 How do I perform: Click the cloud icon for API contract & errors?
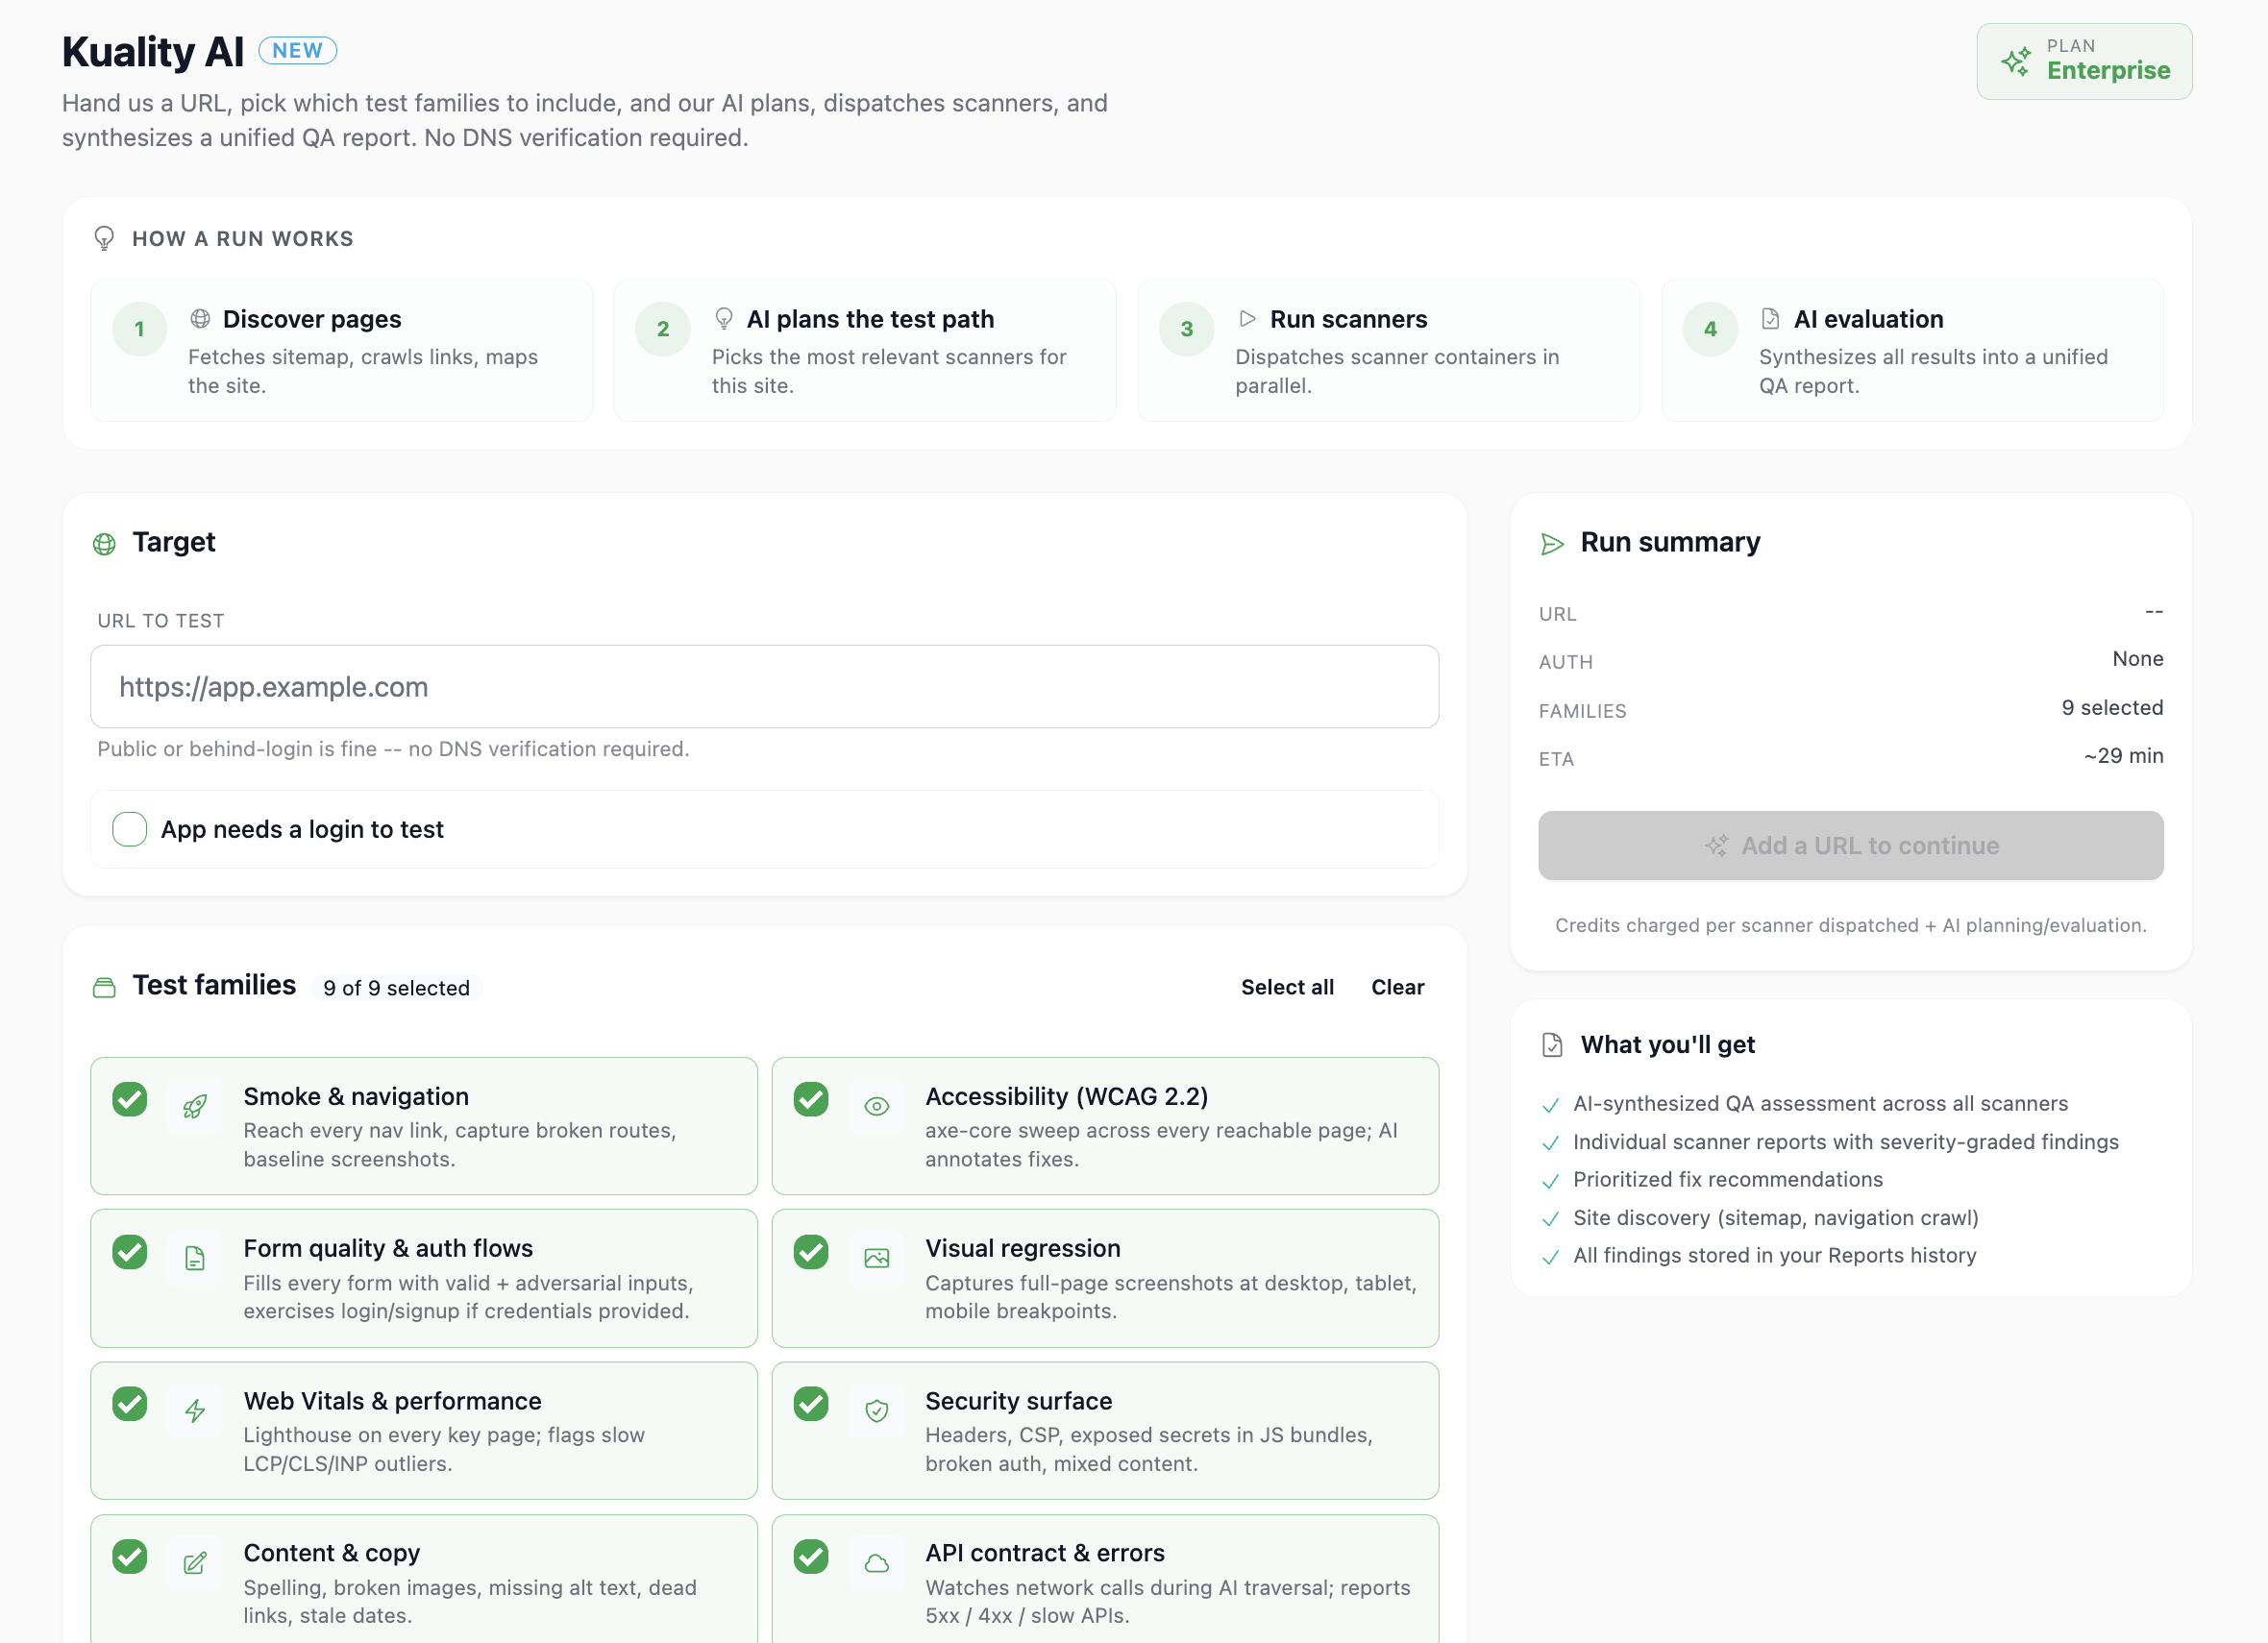click(x=877, y=1562)
